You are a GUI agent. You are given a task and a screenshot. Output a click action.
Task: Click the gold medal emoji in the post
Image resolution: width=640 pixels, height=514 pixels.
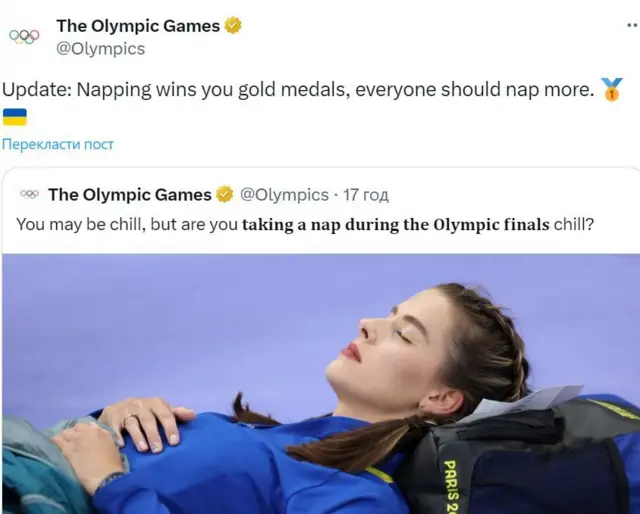coord(612,90)
